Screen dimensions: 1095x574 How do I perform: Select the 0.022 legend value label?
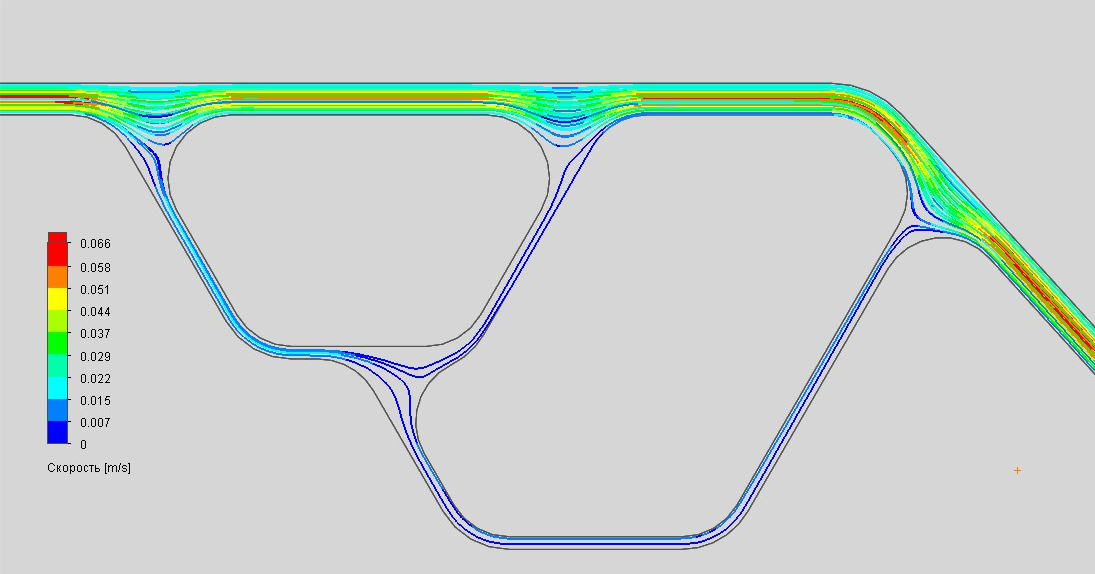[x=95, y=379]
